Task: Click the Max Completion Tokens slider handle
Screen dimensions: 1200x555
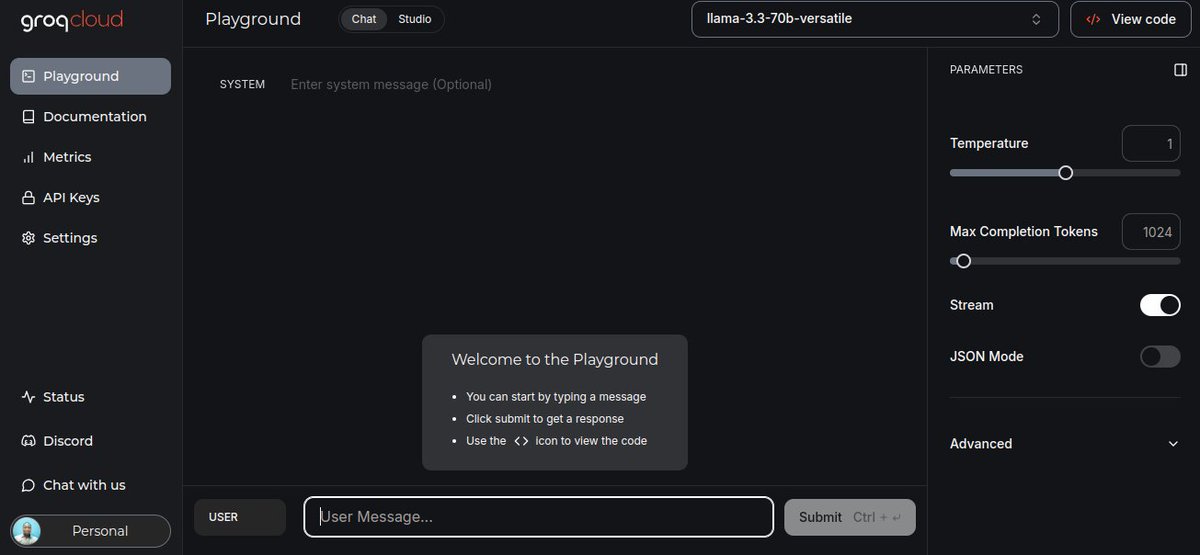Action: (x=963, y=261)
